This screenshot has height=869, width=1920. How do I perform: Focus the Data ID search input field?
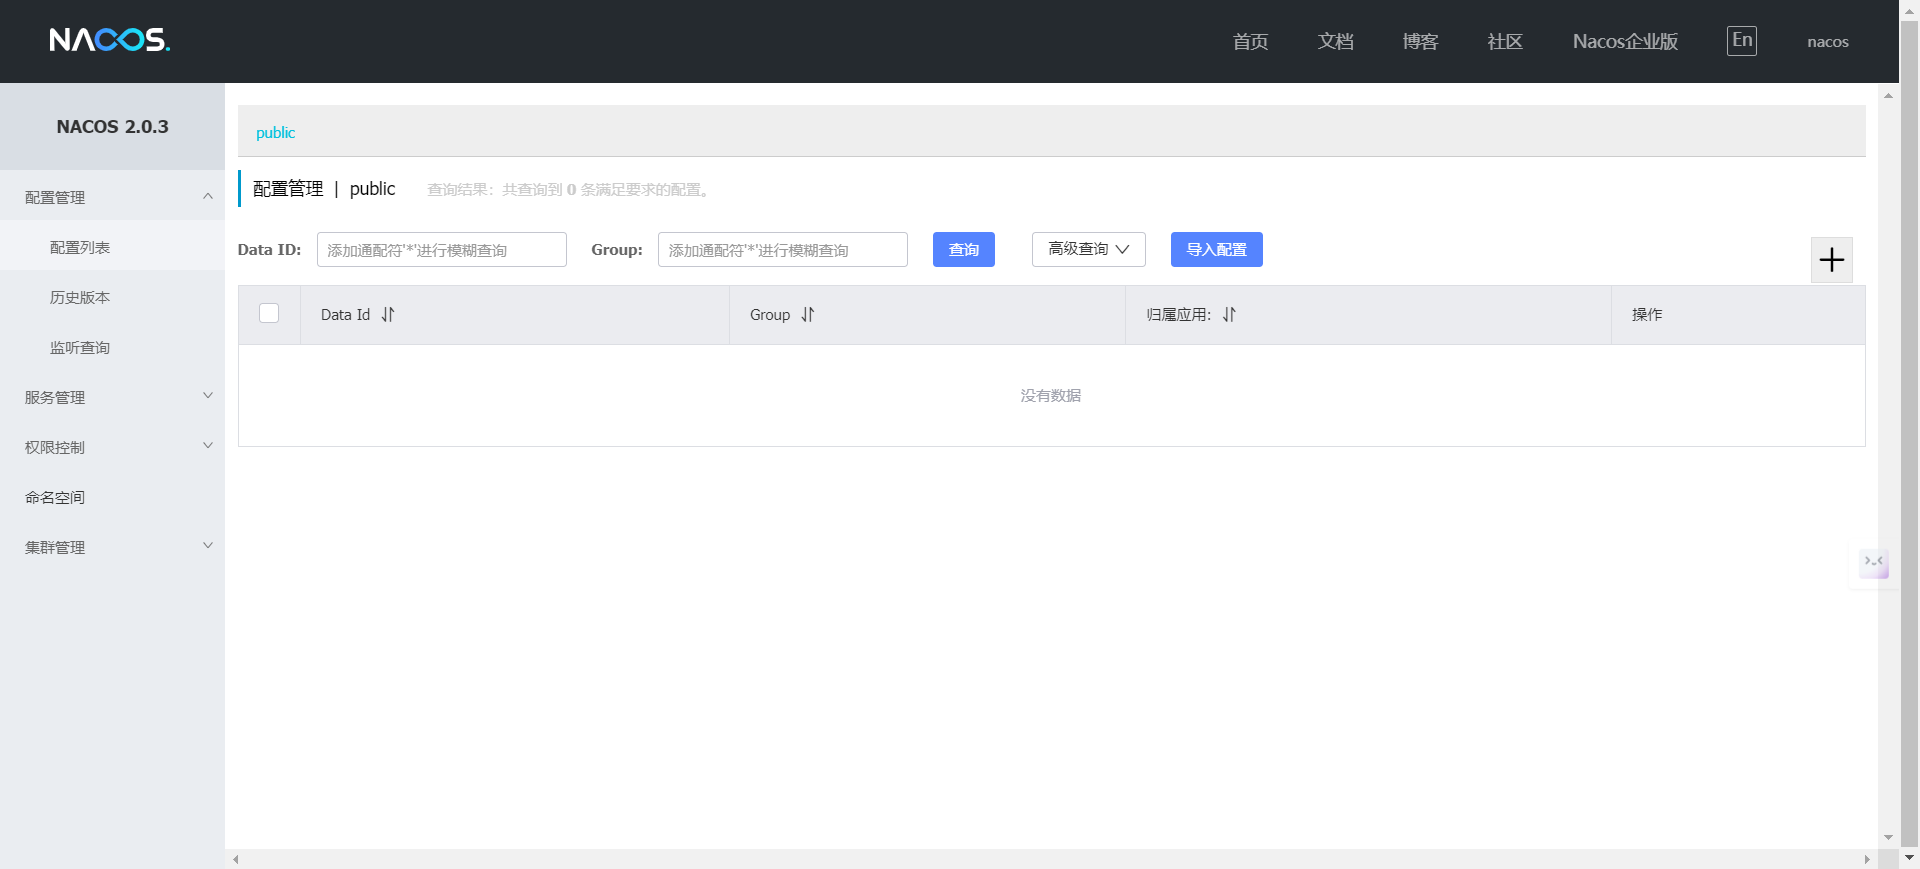point(441,250)
